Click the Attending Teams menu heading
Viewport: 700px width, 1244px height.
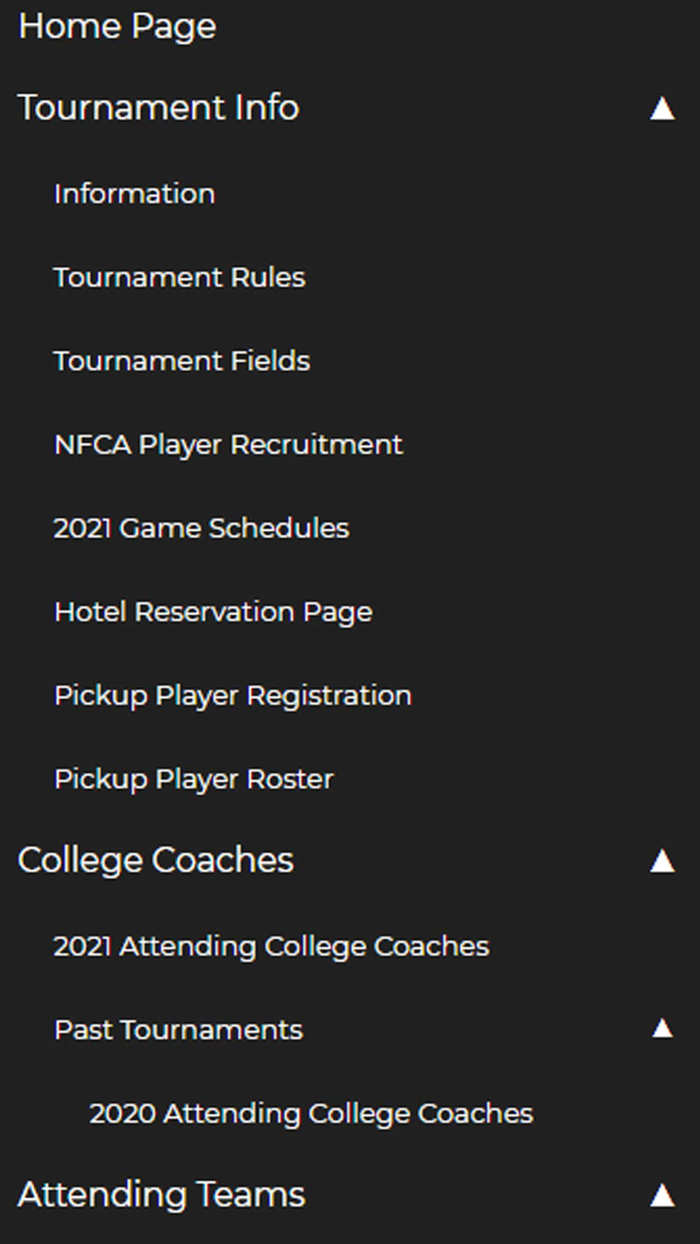(x=161, y=1194)
